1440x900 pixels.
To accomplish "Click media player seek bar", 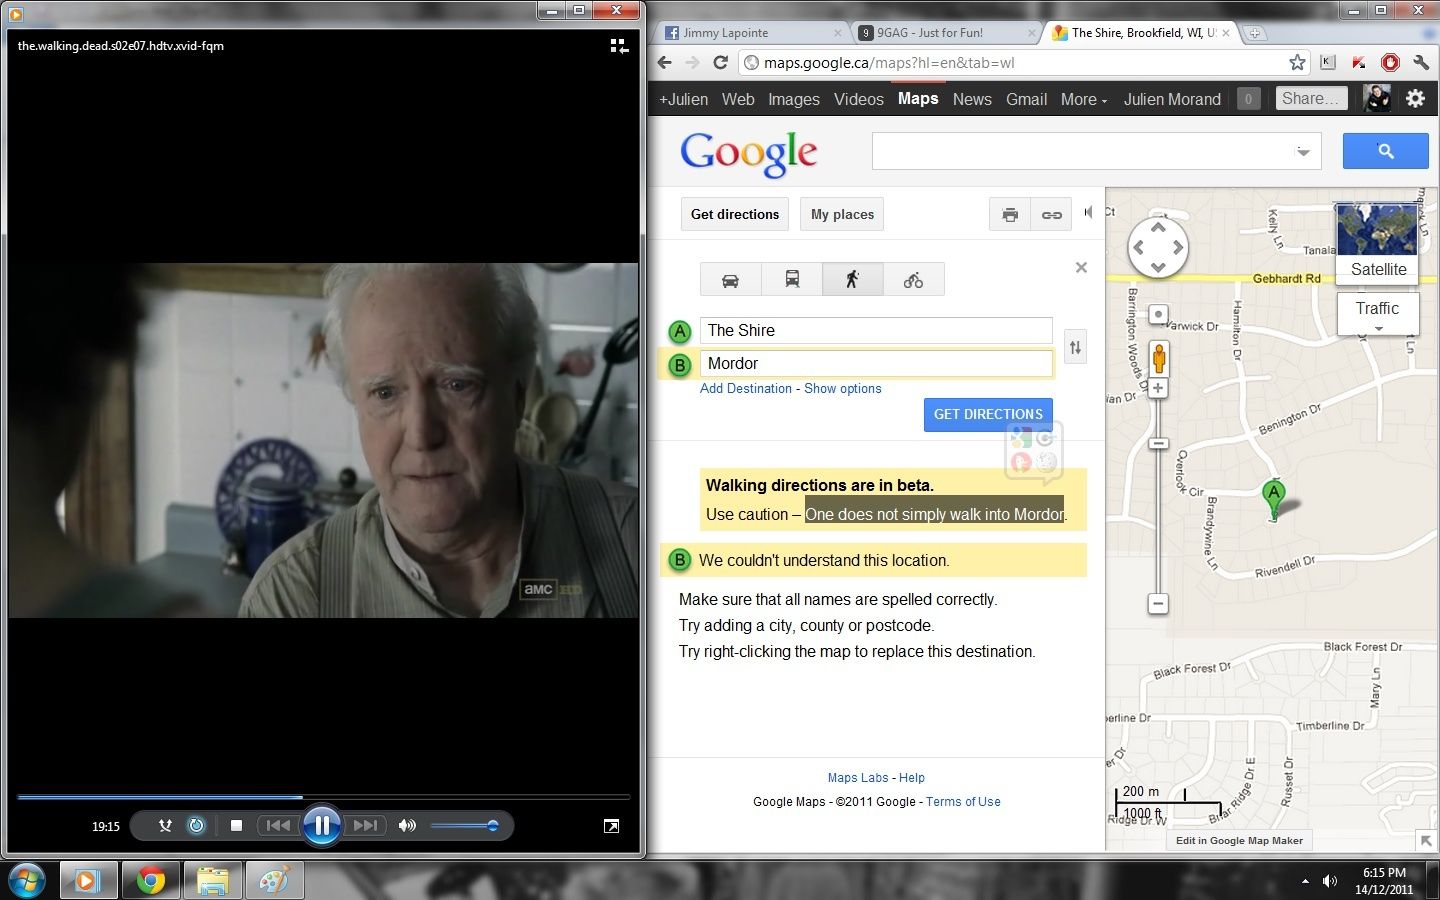I will point(323,797).
